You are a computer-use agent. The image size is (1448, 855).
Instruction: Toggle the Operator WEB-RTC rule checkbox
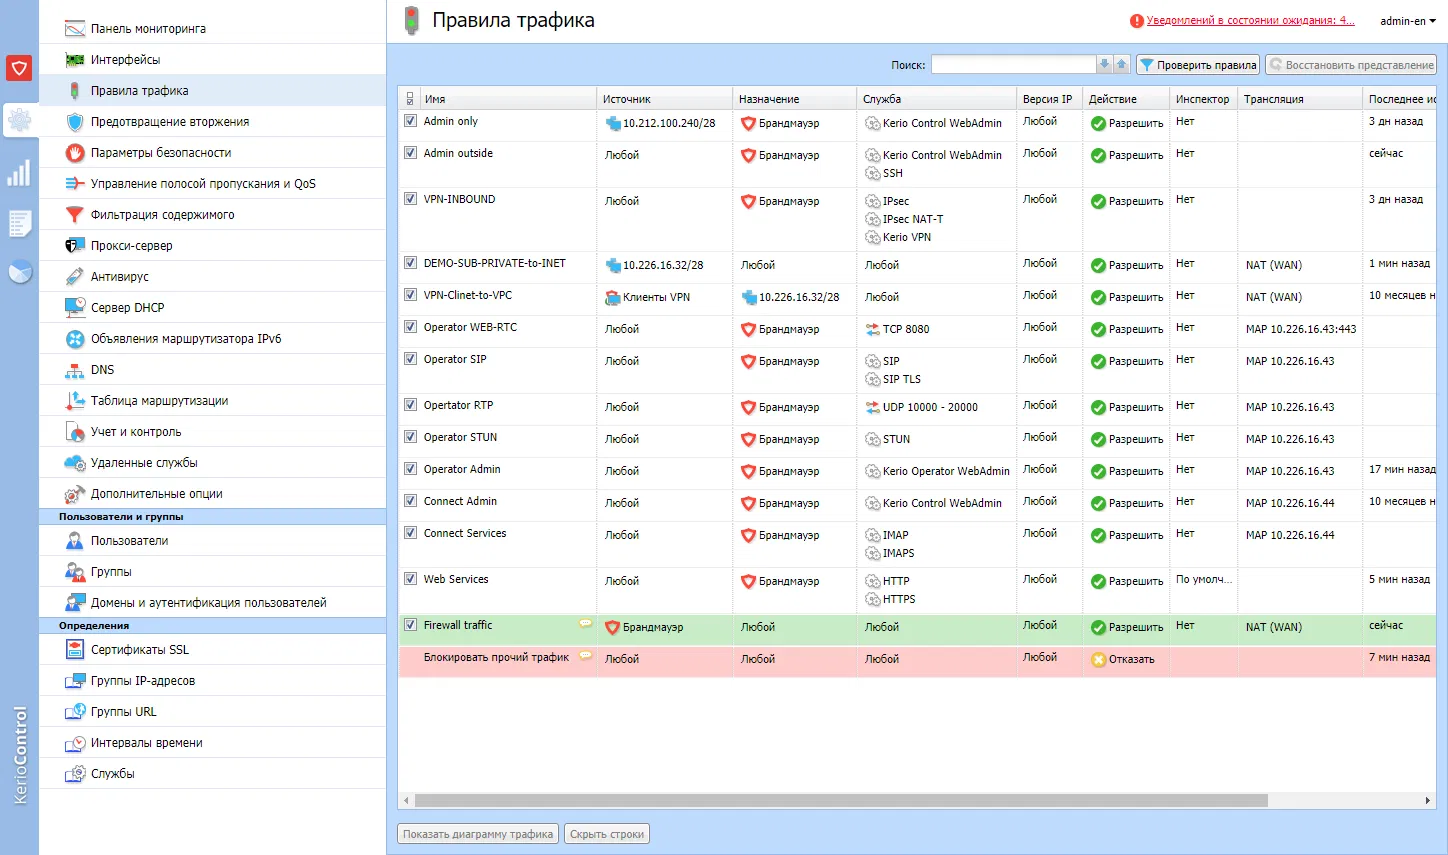click(410, 327)
